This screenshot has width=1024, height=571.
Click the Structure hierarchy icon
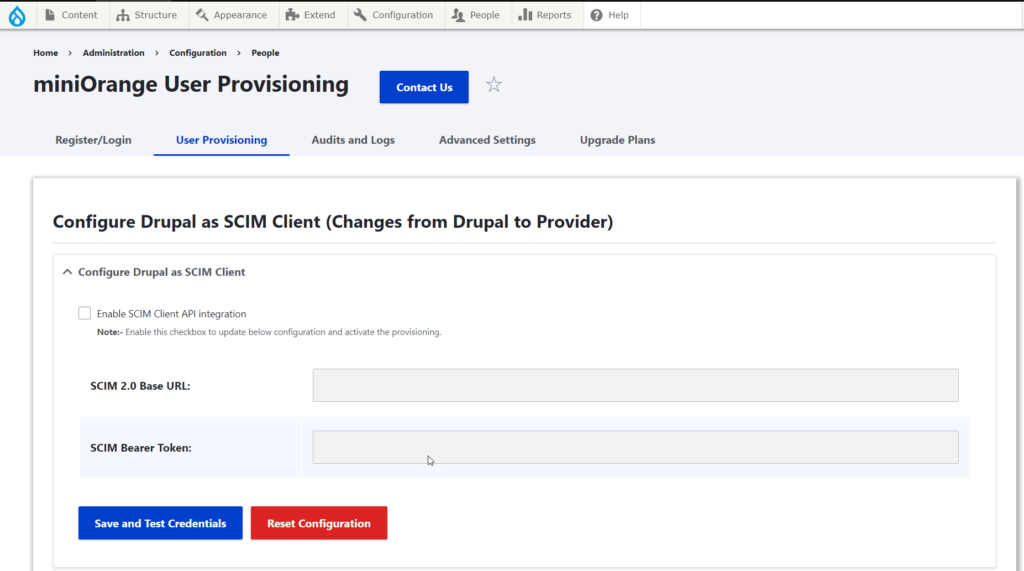[123, 15]
